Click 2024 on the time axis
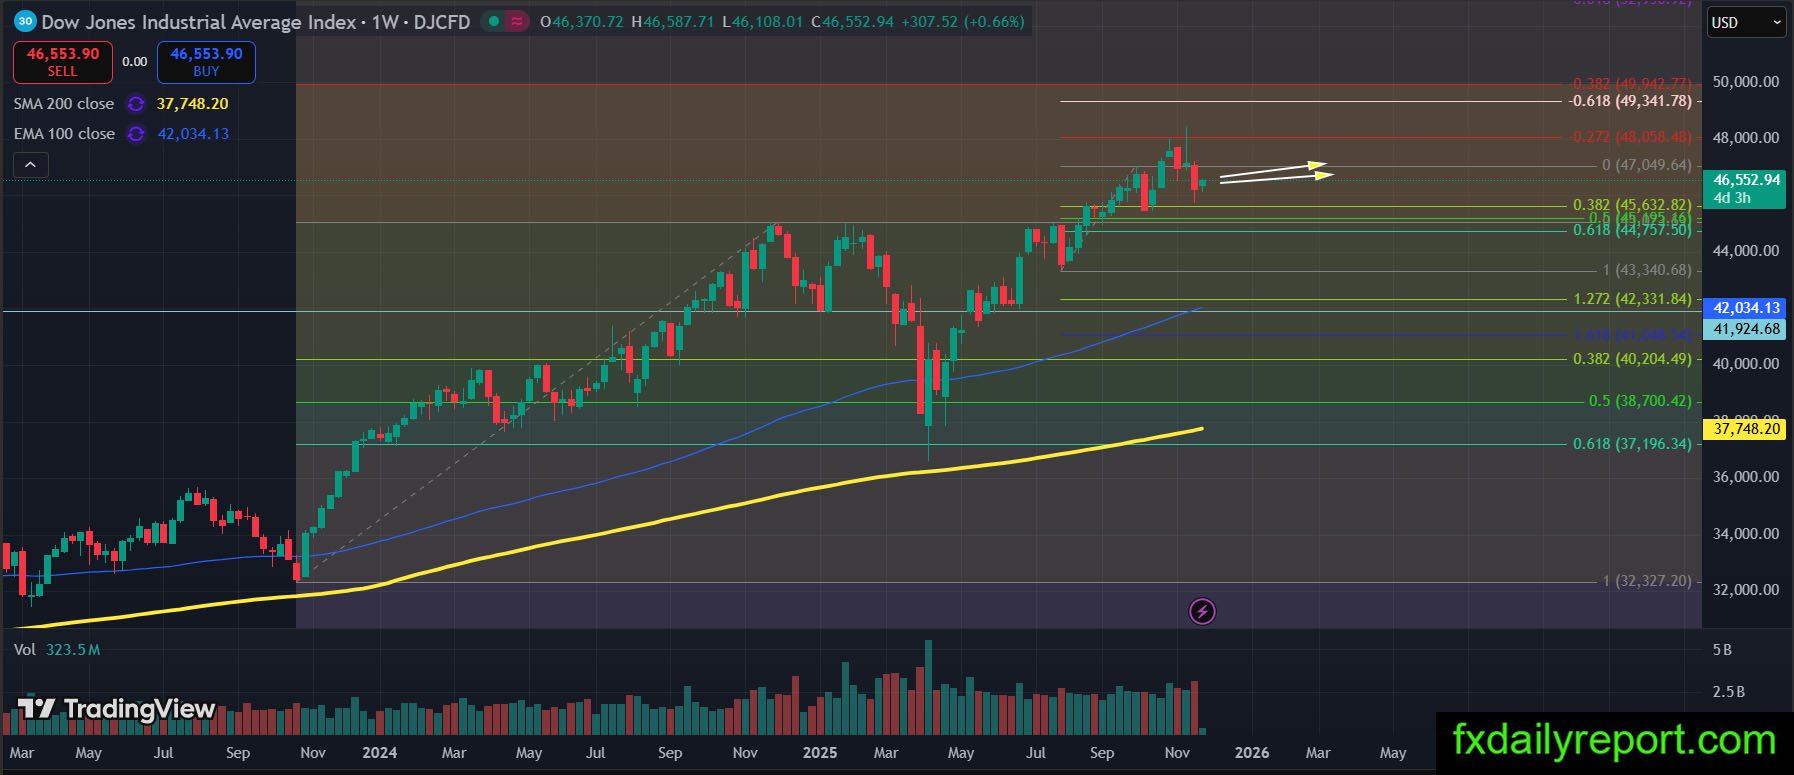1794x775 pixels. tap(379, 753)
